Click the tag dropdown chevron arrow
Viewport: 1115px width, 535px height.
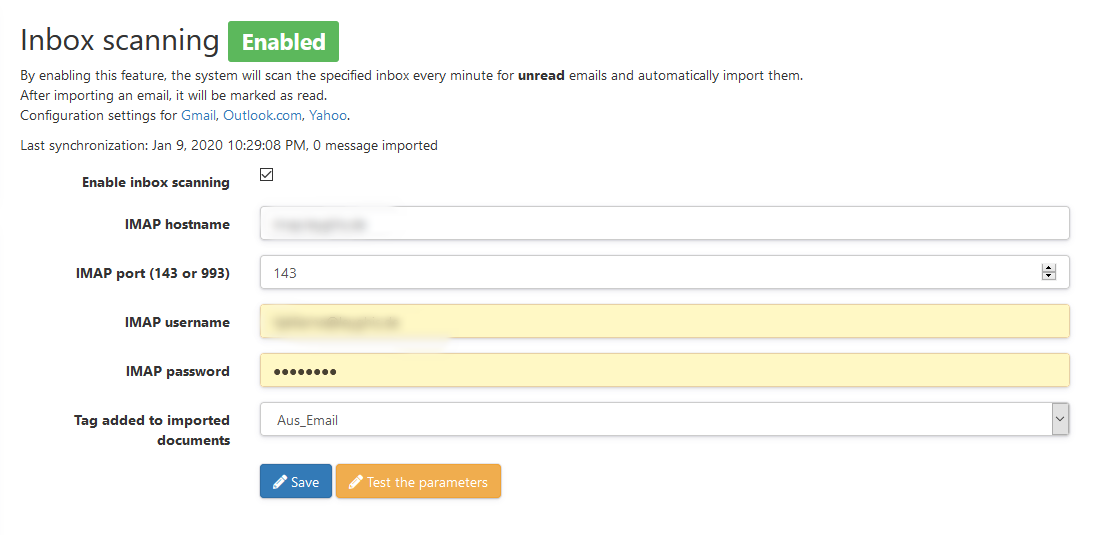tap(1060, 419)
